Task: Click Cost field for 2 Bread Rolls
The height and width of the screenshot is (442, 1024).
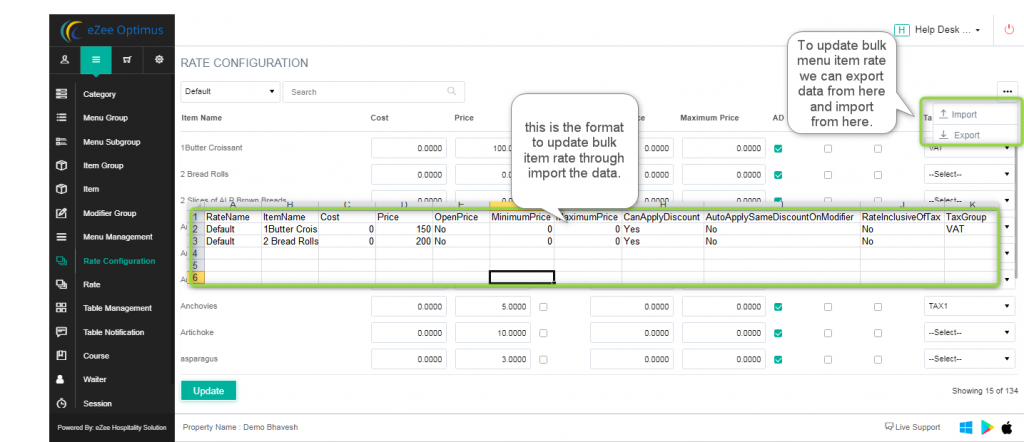Action: [410, 175]
